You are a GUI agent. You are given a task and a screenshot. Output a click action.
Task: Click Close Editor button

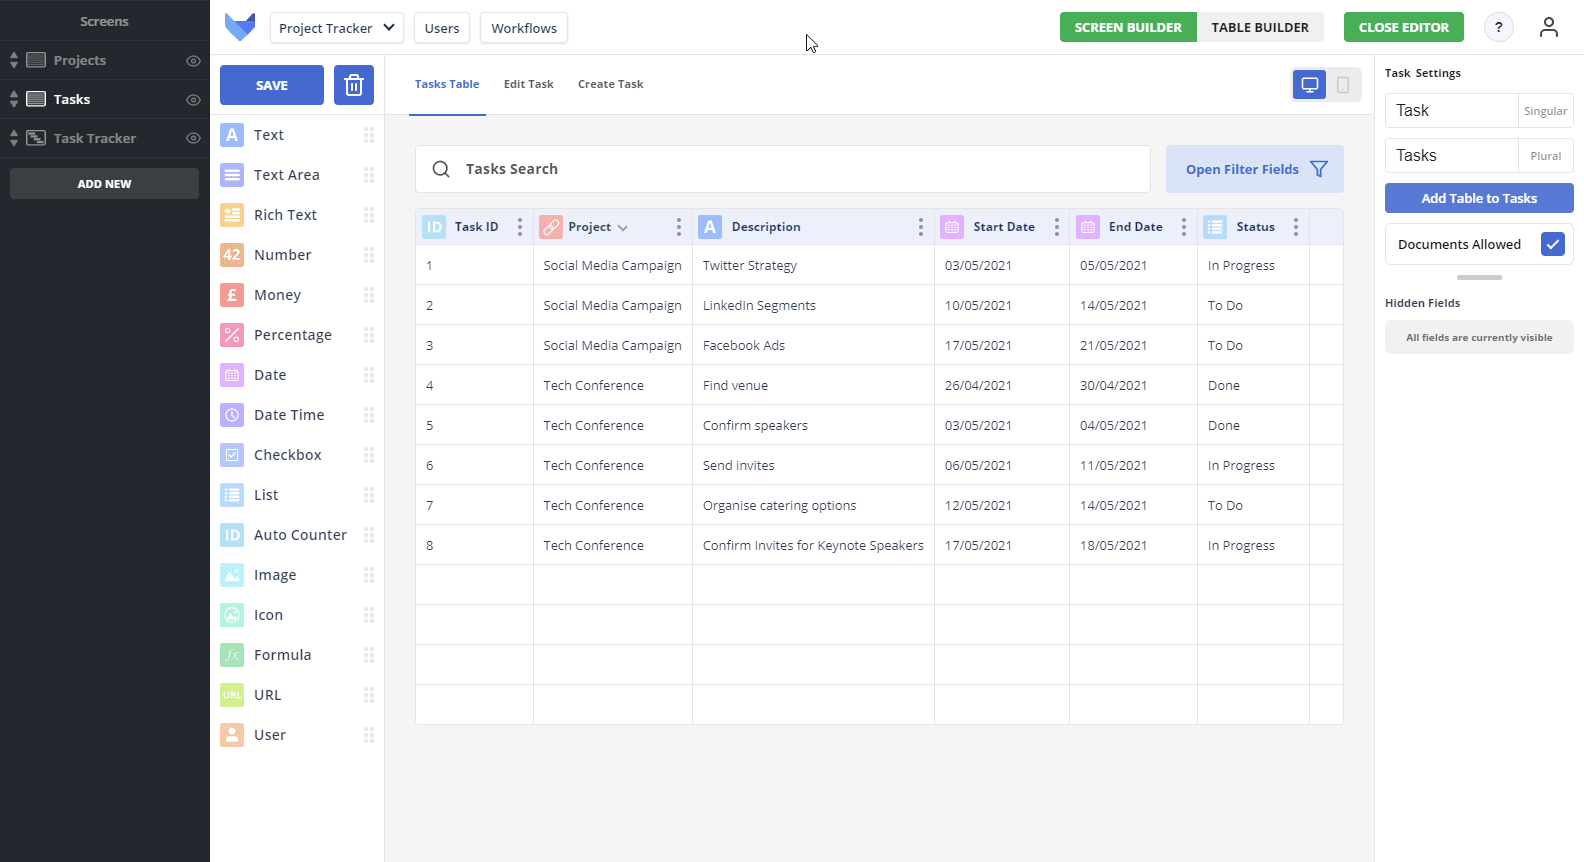1404,27
